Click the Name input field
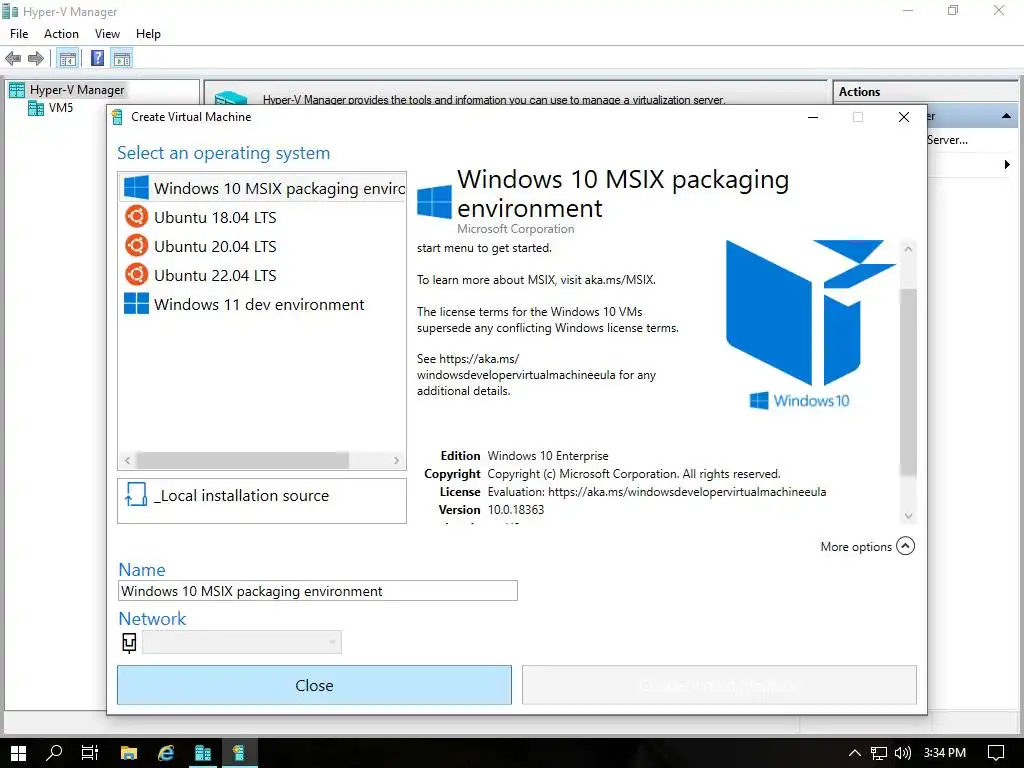This screenshot has height=768, width=1024. pyautogui.click(x=317, y=591)
